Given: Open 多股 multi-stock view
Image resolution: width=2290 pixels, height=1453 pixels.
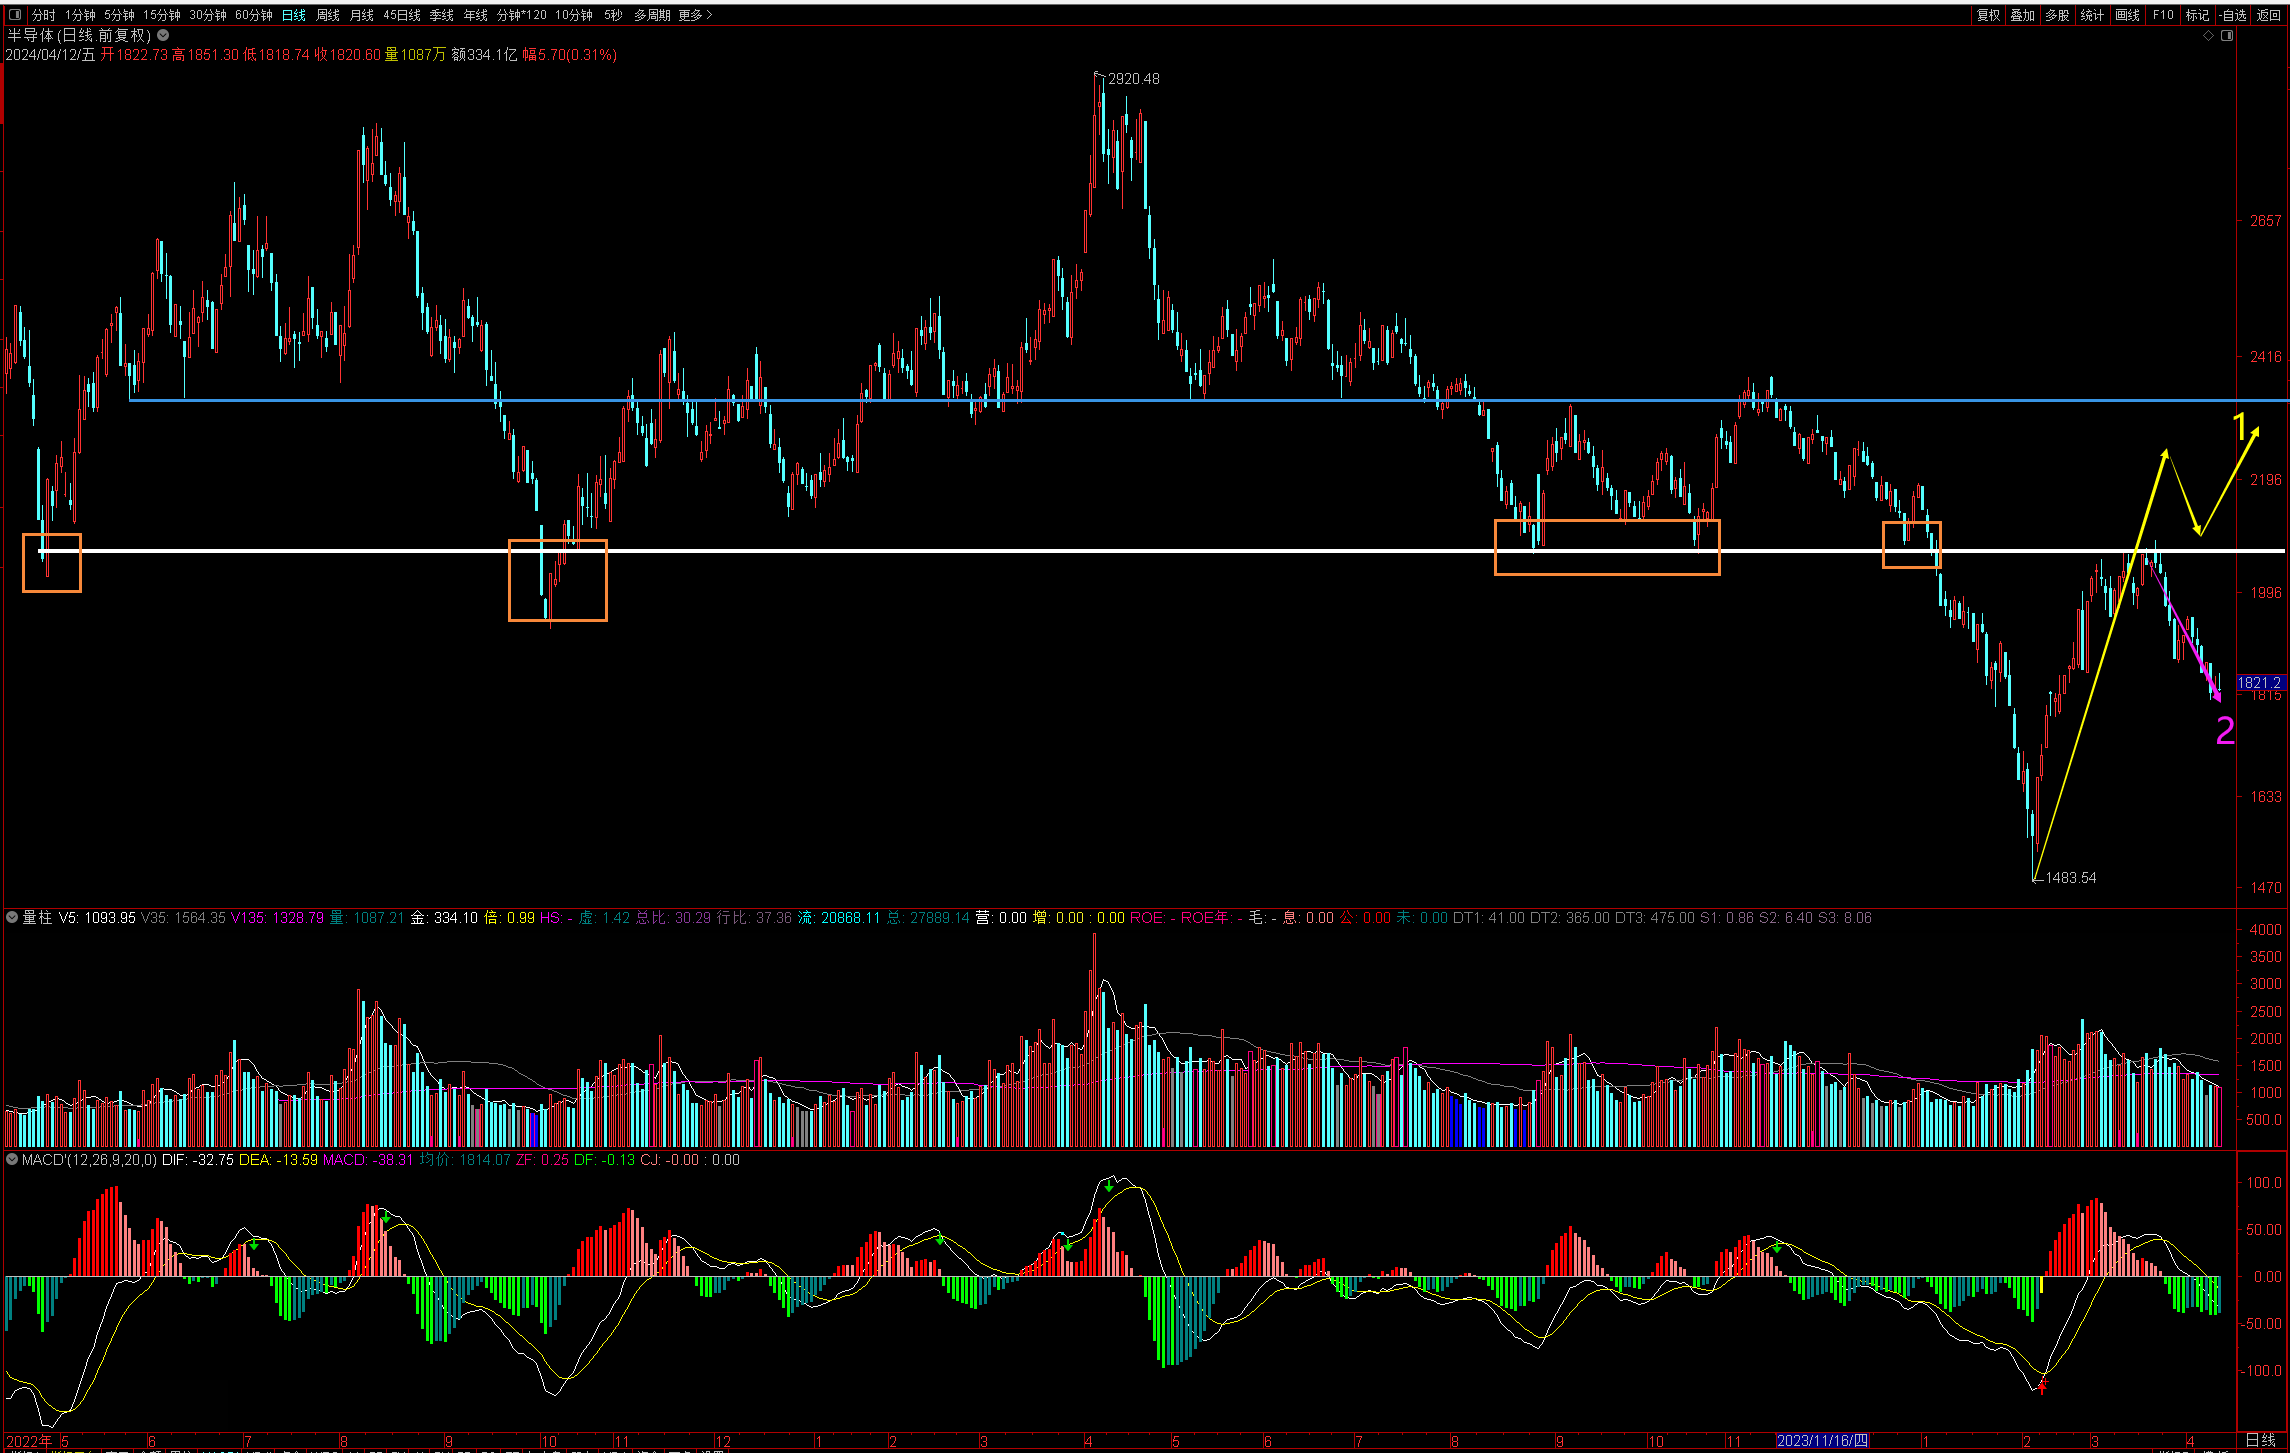Looking at the screenshot, I should pyautogui.click(x=2057, y=15).
